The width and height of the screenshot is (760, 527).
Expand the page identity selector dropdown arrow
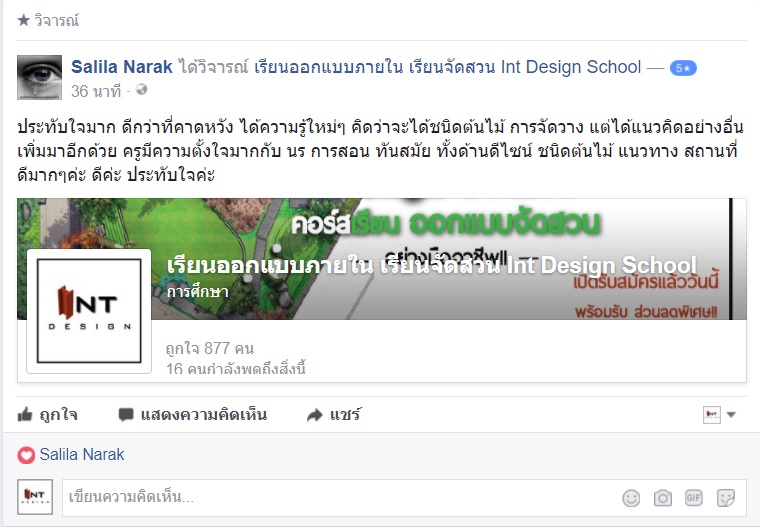[x=731, y=415]
